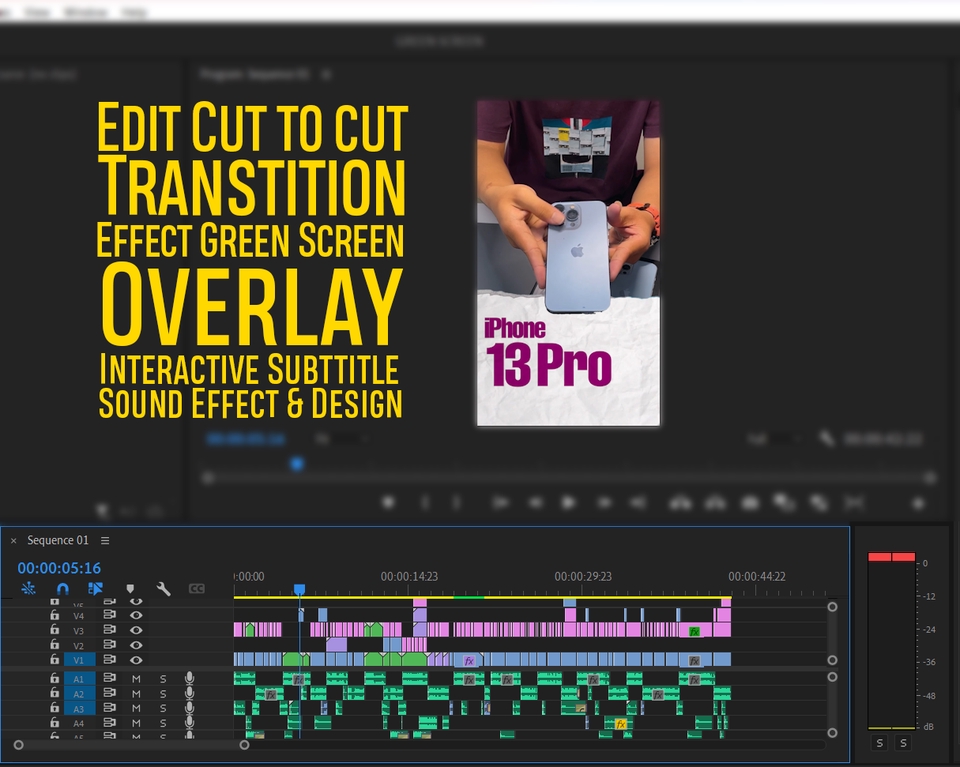
Task: Click the green fx badge on V3 clip
Action: (x=694, y=631)
